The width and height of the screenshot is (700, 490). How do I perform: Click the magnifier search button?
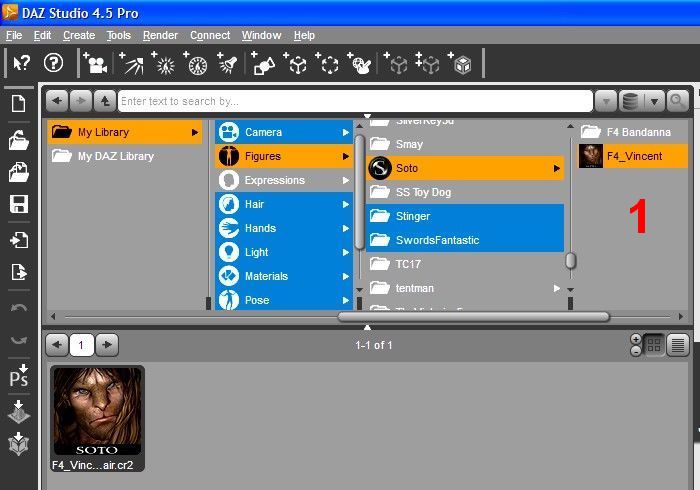coord(678,101)
